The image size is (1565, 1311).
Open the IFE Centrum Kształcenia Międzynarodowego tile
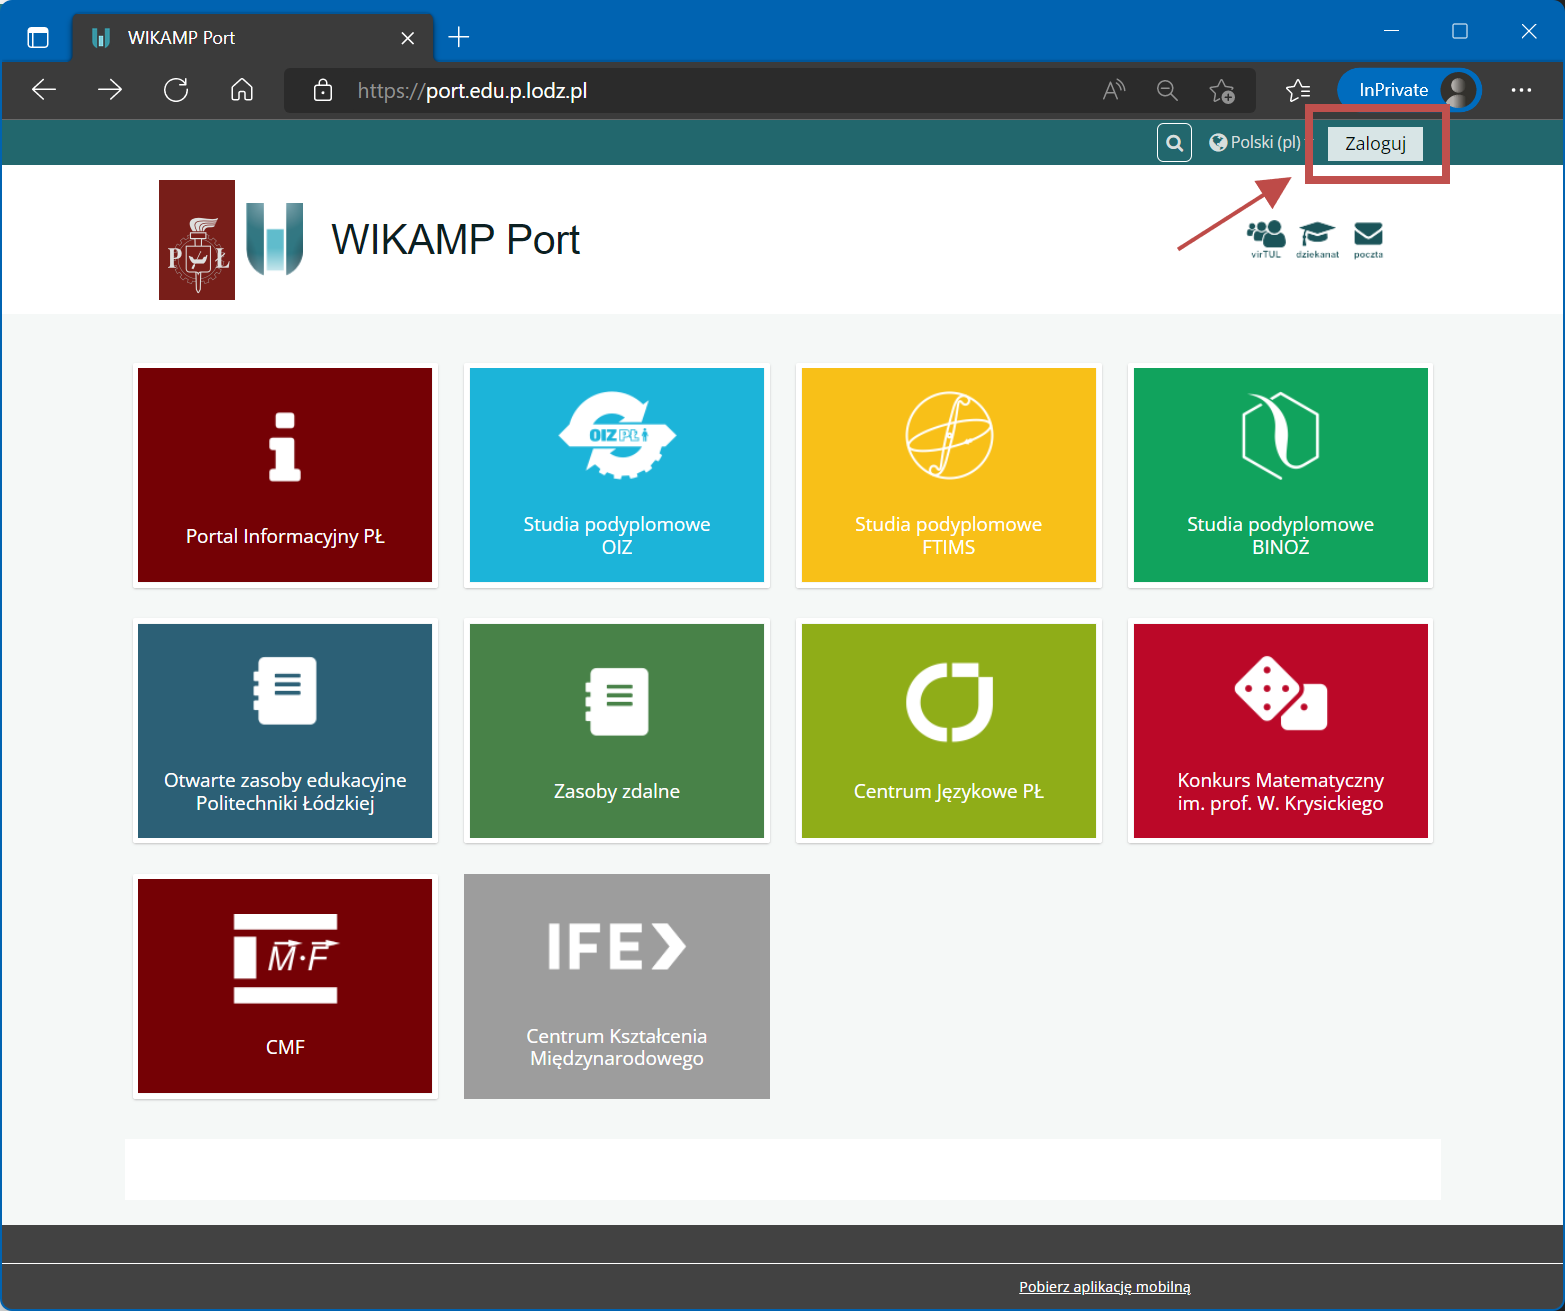[616, 986]
